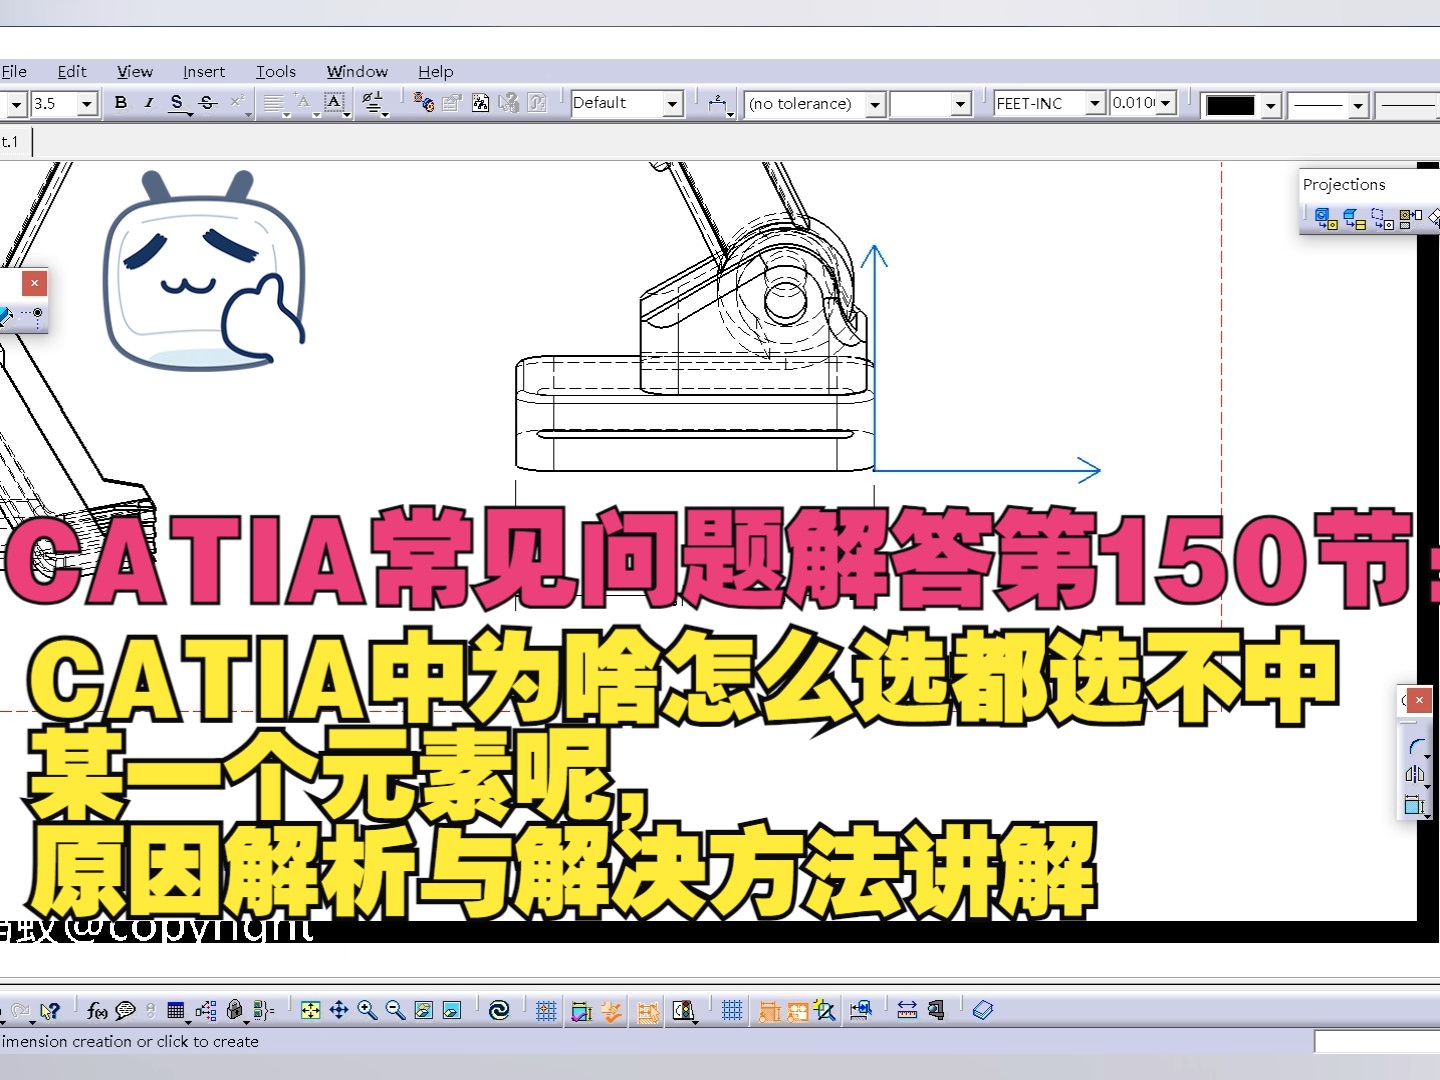Open the line thickness dropdown
The width and height of the screenshot is (1440, 1080).
tap(1357, 104)
